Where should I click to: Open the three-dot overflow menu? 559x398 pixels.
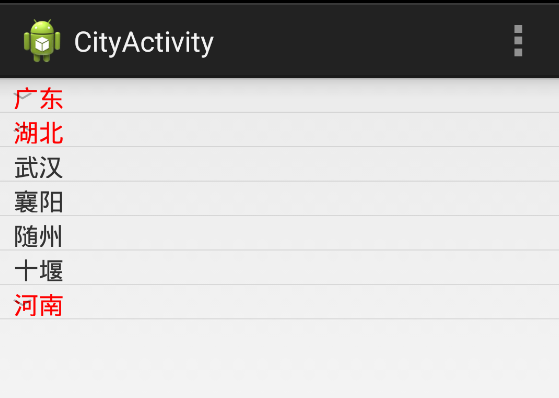click(x=518, y=41)
